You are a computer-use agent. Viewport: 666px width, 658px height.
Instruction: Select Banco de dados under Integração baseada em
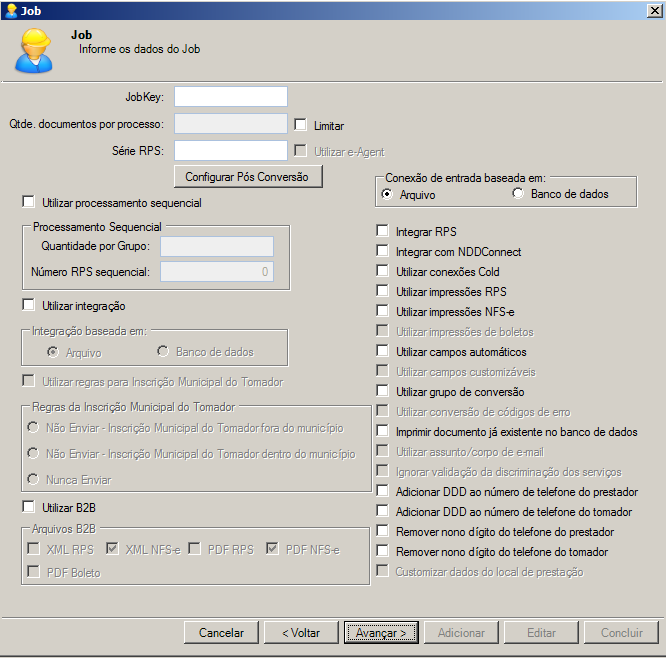tap(163, 351)
